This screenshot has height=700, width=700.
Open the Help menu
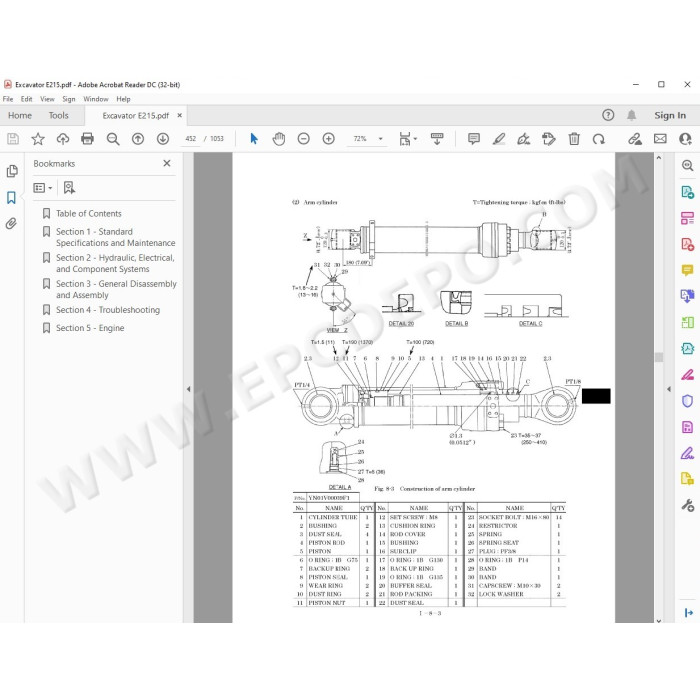(123, 99)
